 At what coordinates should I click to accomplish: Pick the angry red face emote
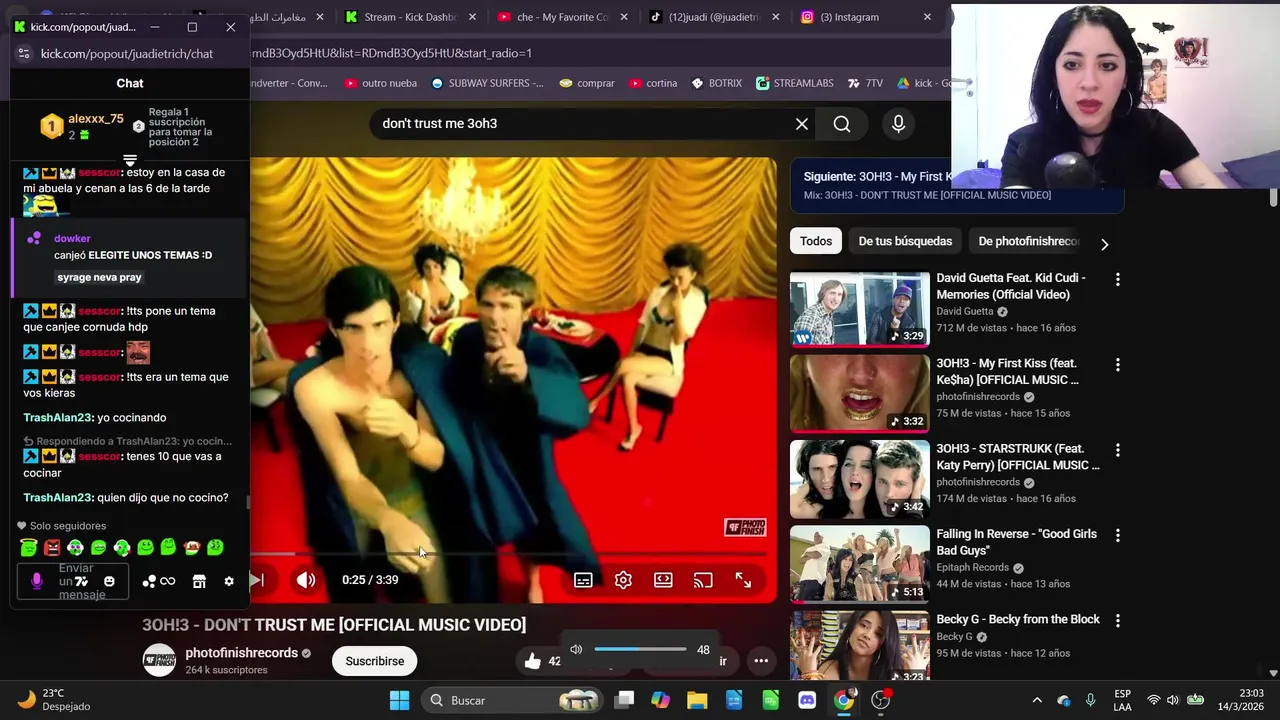click(52, 547)
